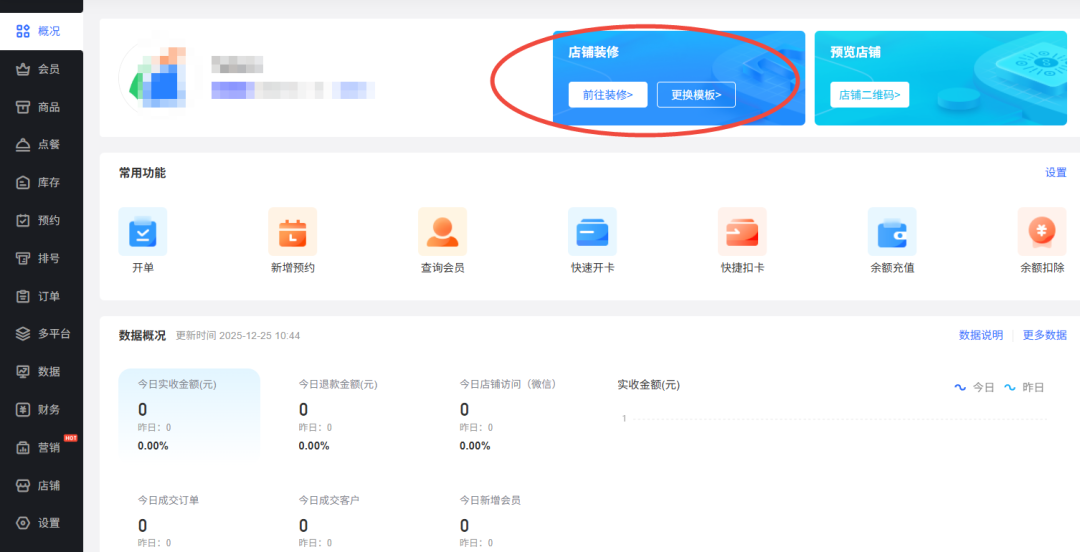Open the 设置 link in 常用功能
The image size is (1080, 552).
pyautogui.click(x=1056, y=173)
